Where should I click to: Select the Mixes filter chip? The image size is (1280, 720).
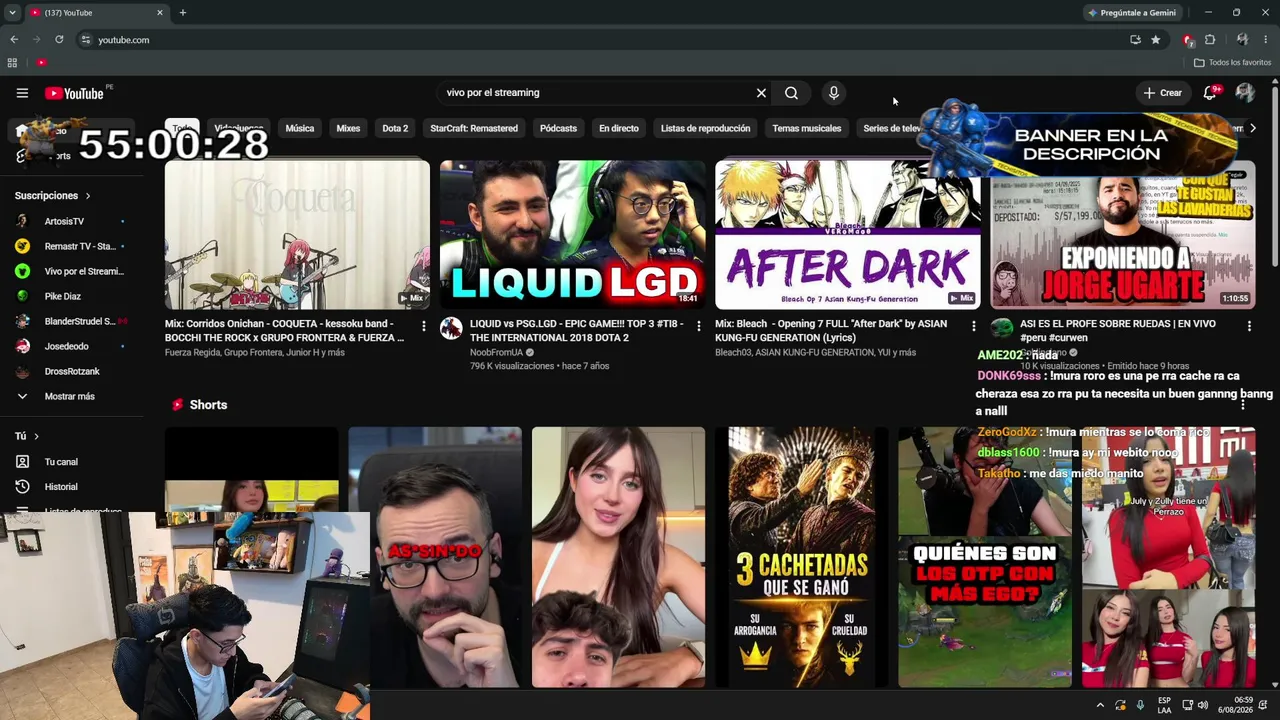pyautogui.click(x=348, y=128)
